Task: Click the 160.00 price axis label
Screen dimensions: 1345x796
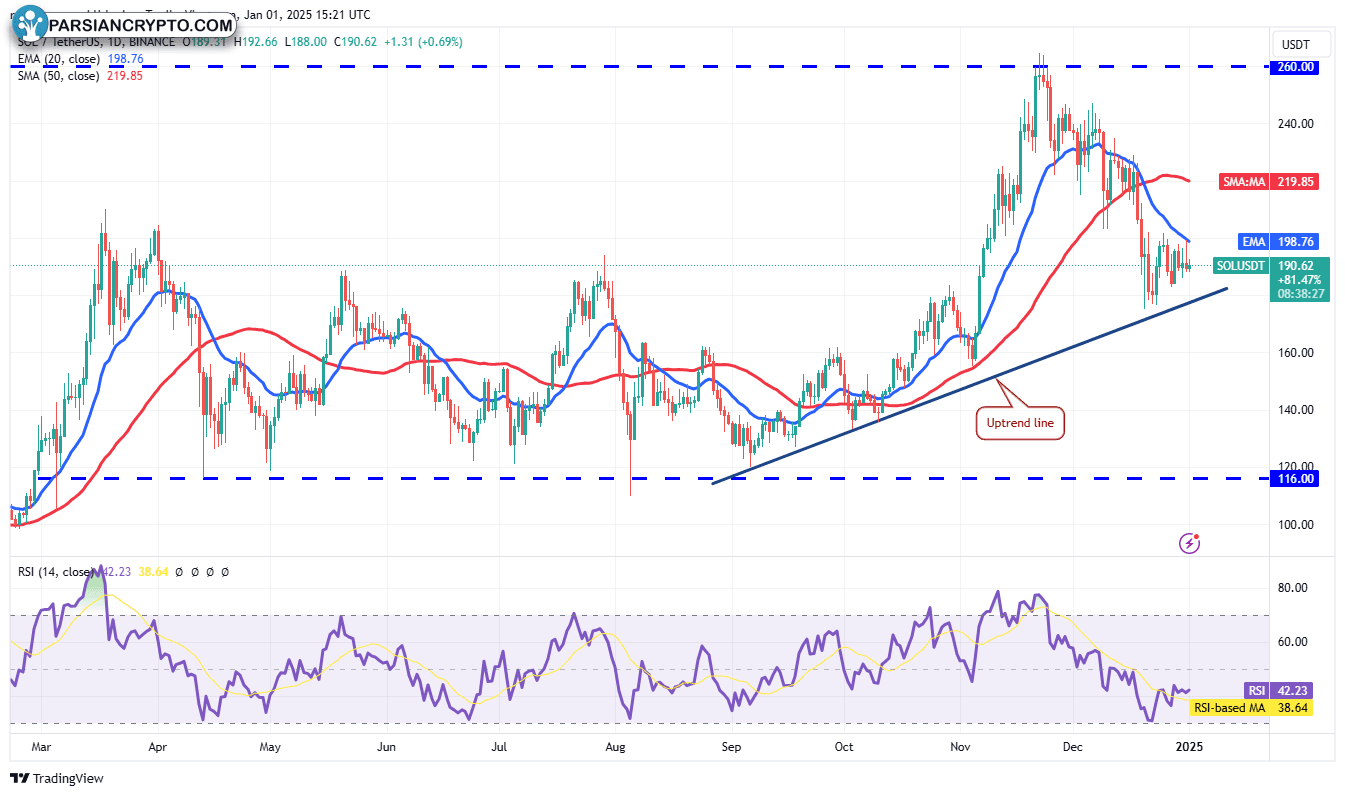Action: point(1298,353)
